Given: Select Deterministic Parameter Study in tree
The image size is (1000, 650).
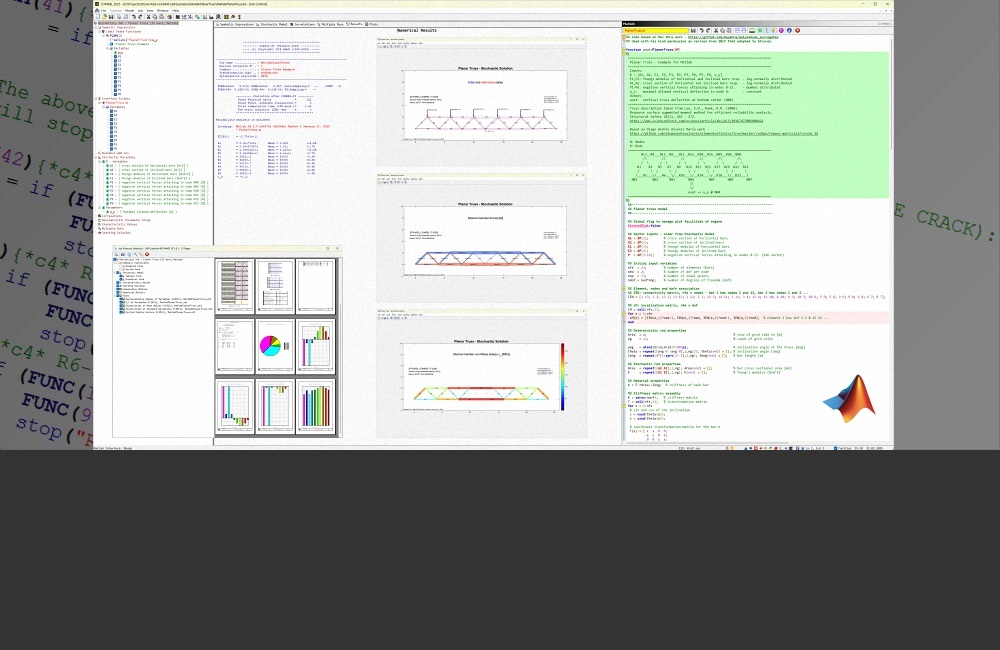Looking at the screenshot, I should click(126, 220).
